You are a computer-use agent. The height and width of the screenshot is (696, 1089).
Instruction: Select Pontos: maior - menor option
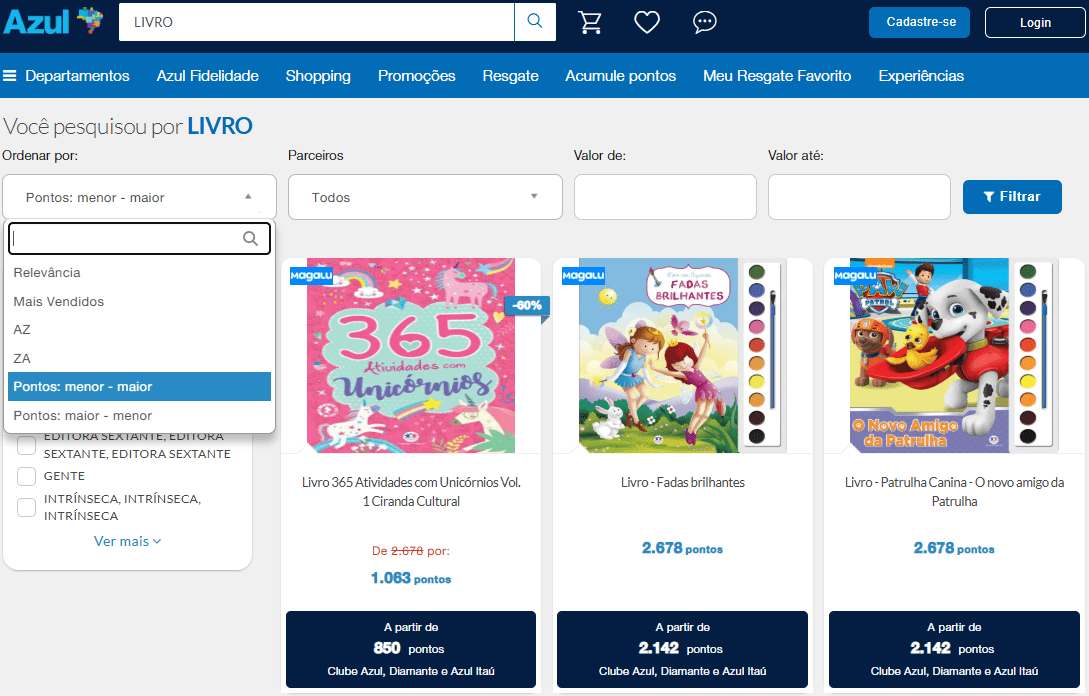pyautogui.click(x=139, y=415)
